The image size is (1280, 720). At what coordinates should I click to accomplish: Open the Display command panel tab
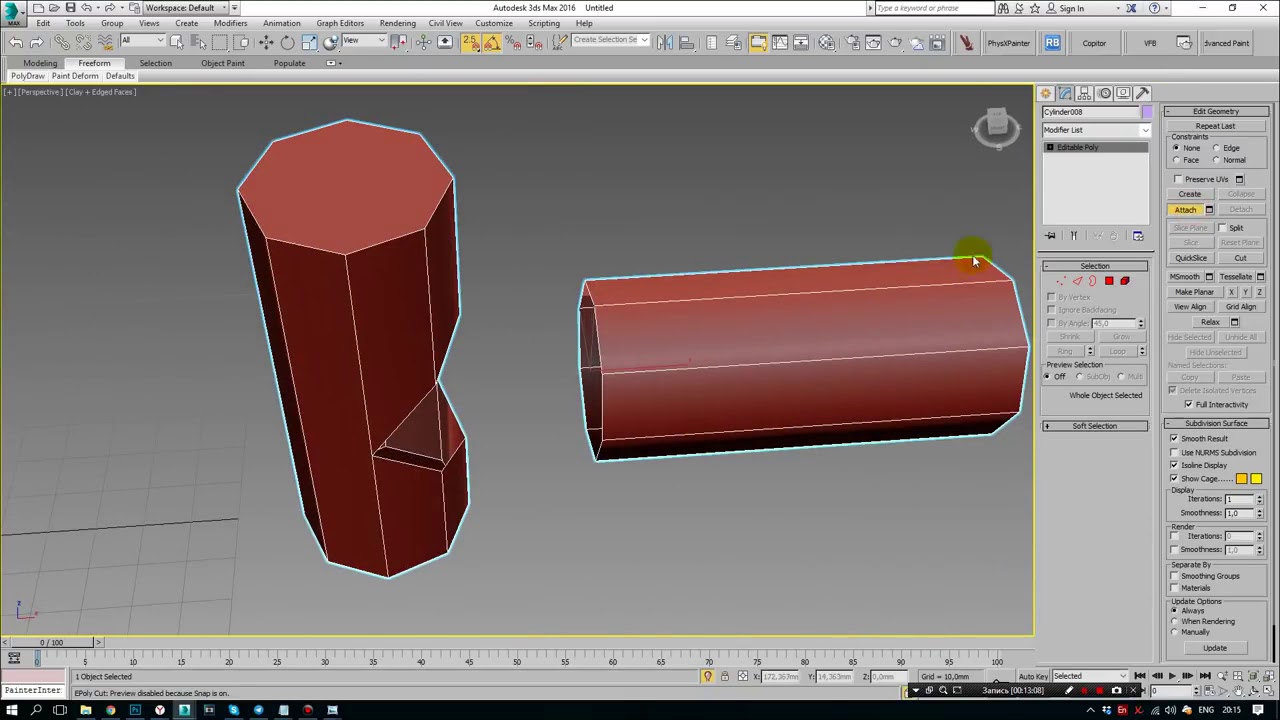pyautogui.click(x=1123, y=93)
